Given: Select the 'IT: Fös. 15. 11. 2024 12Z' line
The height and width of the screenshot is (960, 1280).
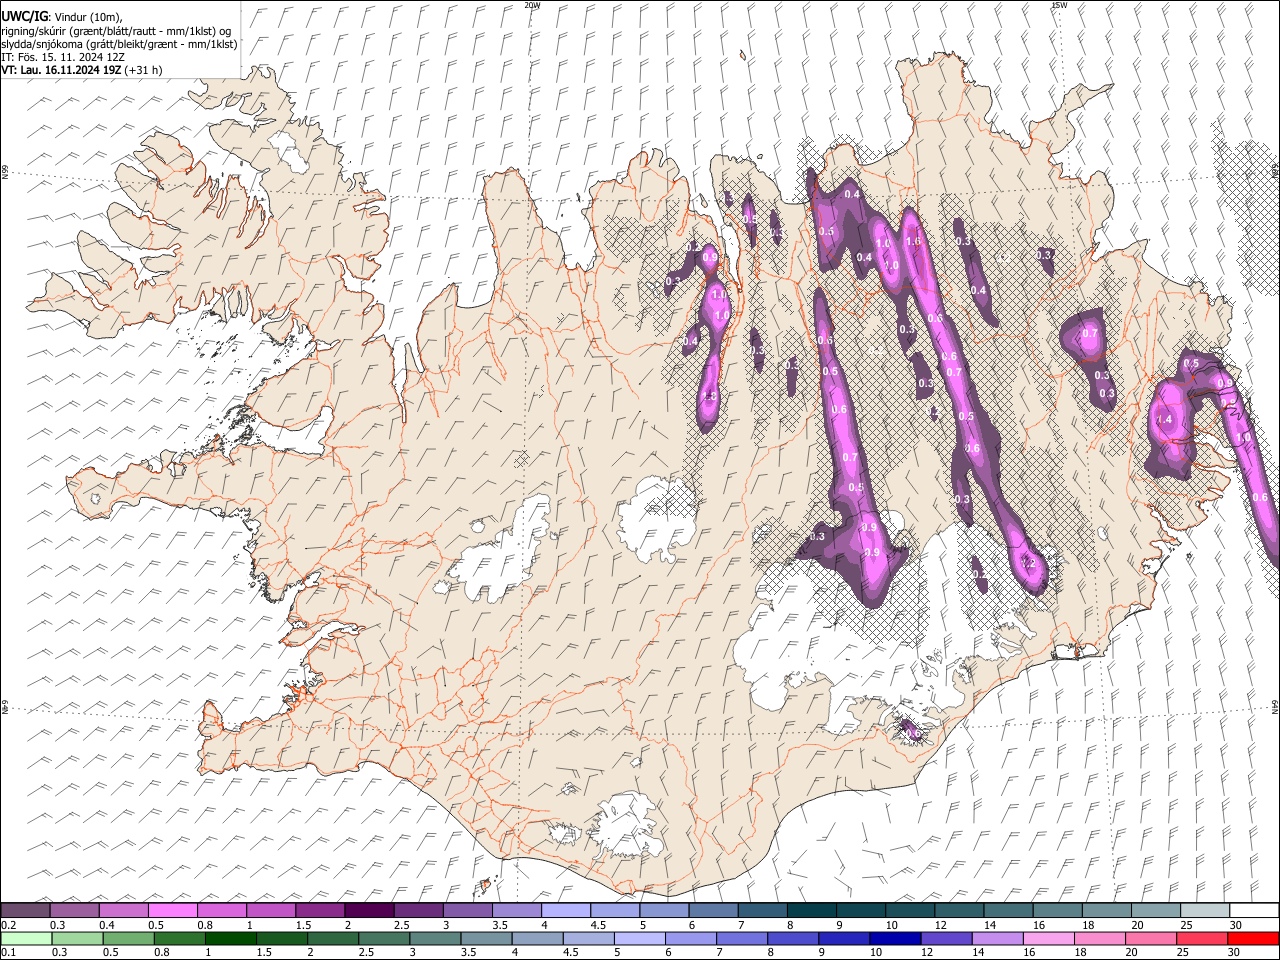Looking at the screenshot, I should pyautogui.click(x=62, y=57).
